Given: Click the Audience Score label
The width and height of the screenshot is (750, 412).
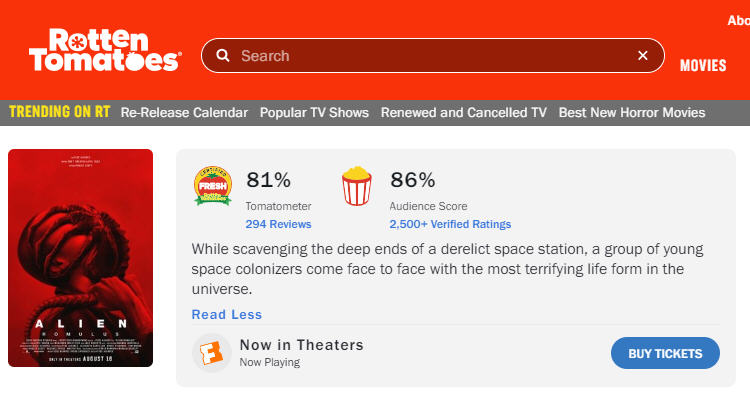Looking at the screenshot, I should (x=428, y=206).
